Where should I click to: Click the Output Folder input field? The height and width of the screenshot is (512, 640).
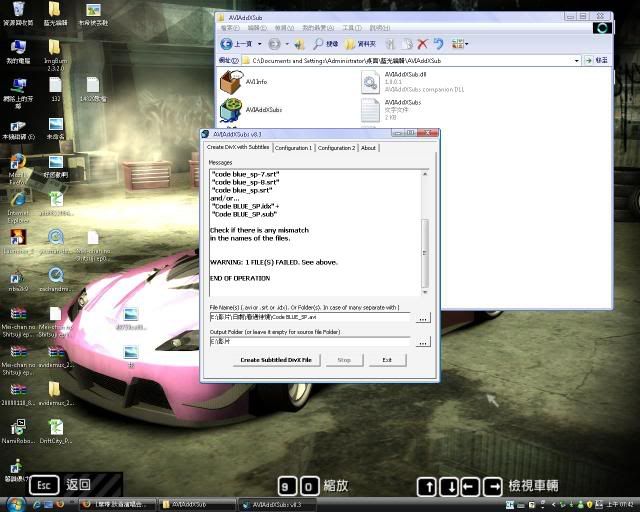click(x=309, y=342)
